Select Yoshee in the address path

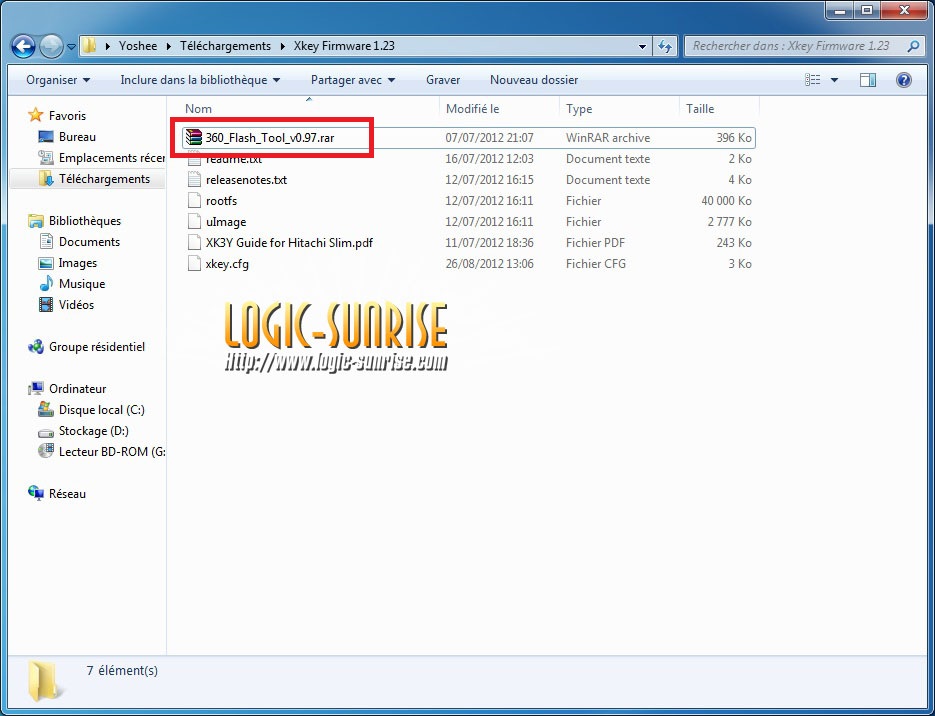point(138,46)
